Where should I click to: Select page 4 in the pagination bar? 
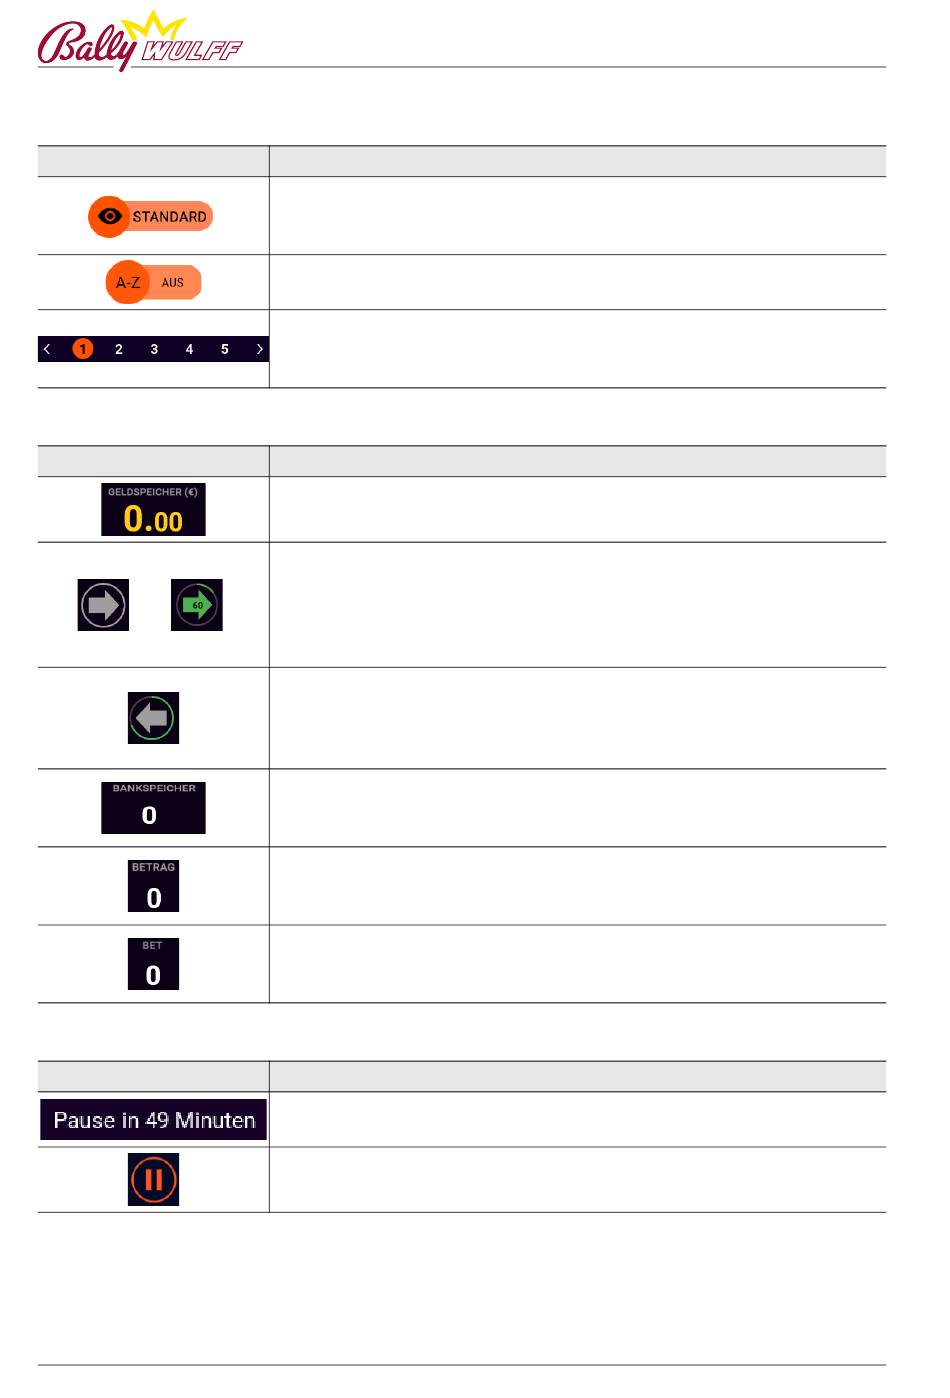click(189, 349)
